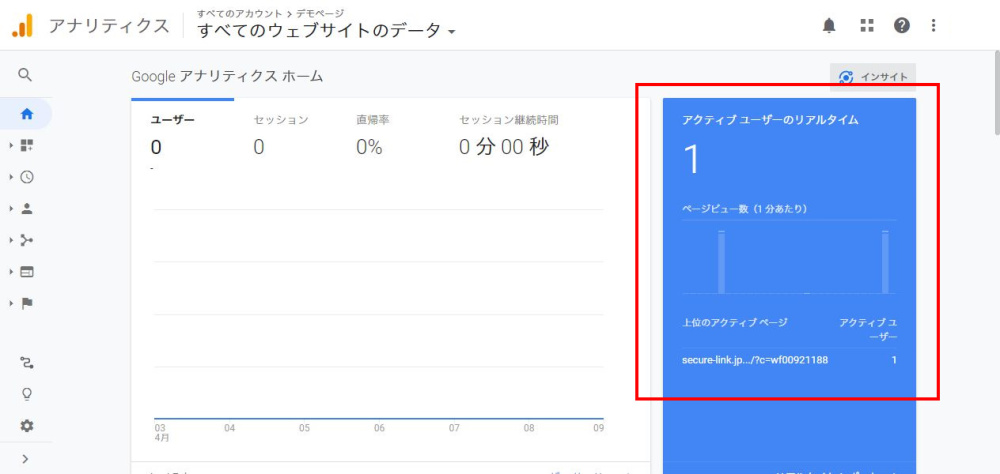The image size is (1000, 474).
Task: Click the Google アナリティクス ホーム title
Action: pos(227,77)
